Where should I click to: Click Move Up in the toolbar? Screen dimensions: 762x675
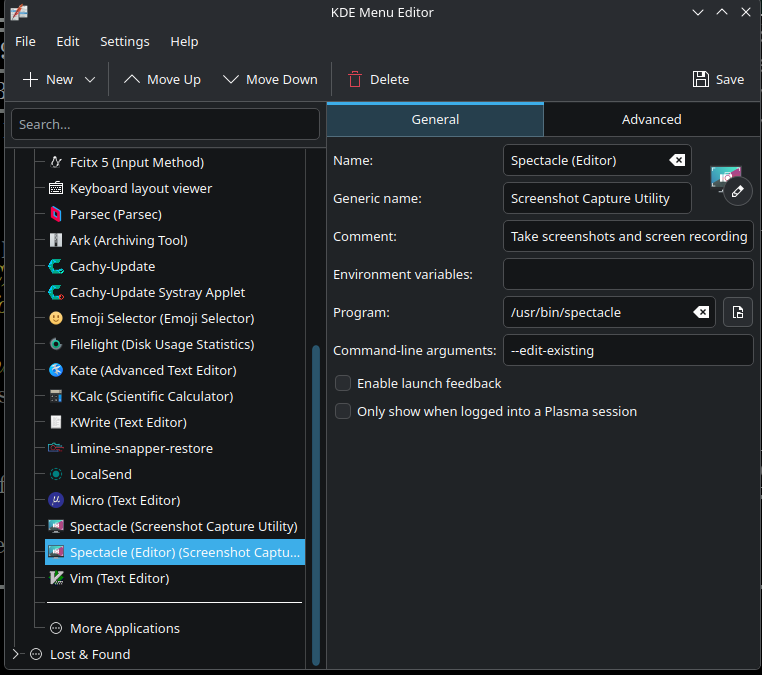tap(162, 80)
